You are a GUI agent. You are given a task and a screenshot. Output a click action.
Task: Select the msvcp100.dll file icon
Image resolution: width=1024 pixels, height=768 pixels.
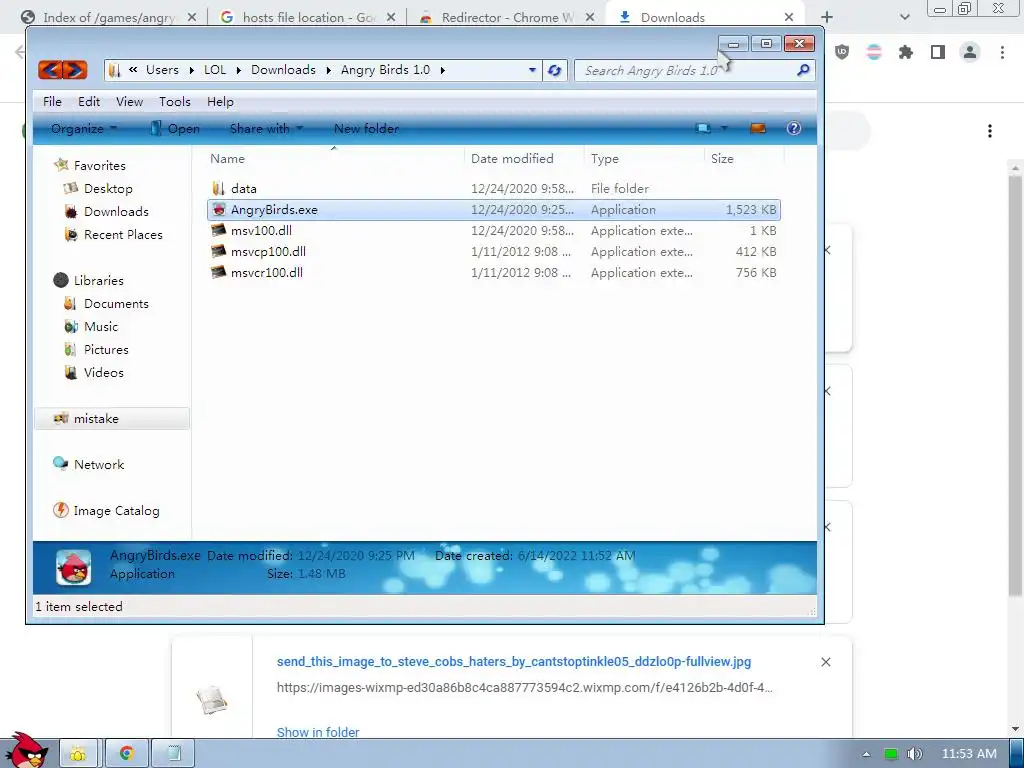point(219,251)
